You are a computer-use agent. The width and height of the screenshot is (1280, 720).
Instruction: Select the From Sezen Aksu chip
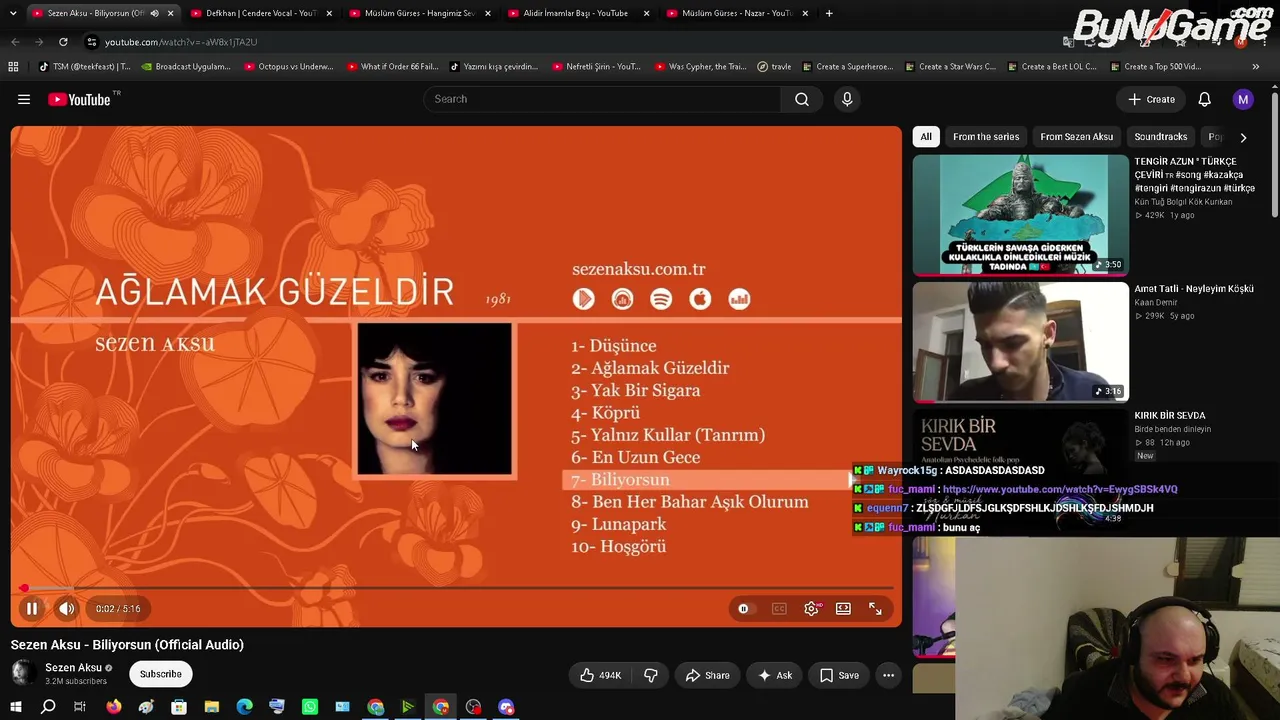click(1076, 137)
